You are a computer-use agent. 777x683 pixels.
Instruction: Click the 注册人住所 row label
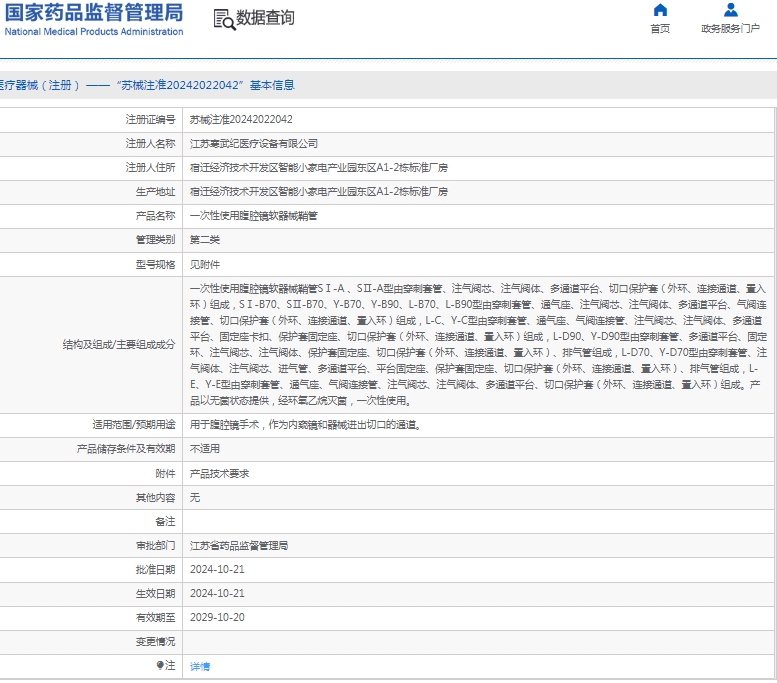pos(150,168)
